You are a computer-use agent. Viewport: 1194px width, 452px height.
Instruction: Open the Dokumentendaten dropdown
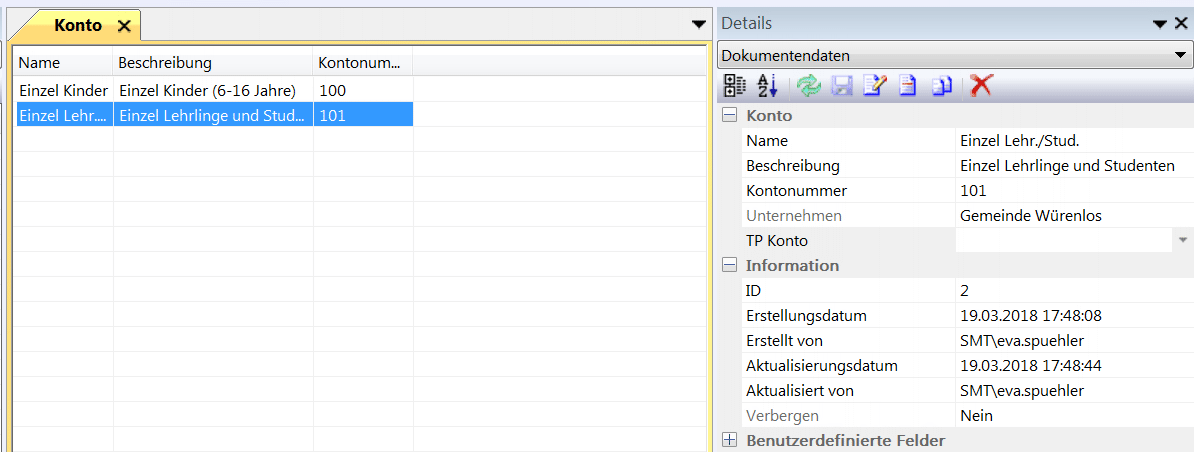1182,56
